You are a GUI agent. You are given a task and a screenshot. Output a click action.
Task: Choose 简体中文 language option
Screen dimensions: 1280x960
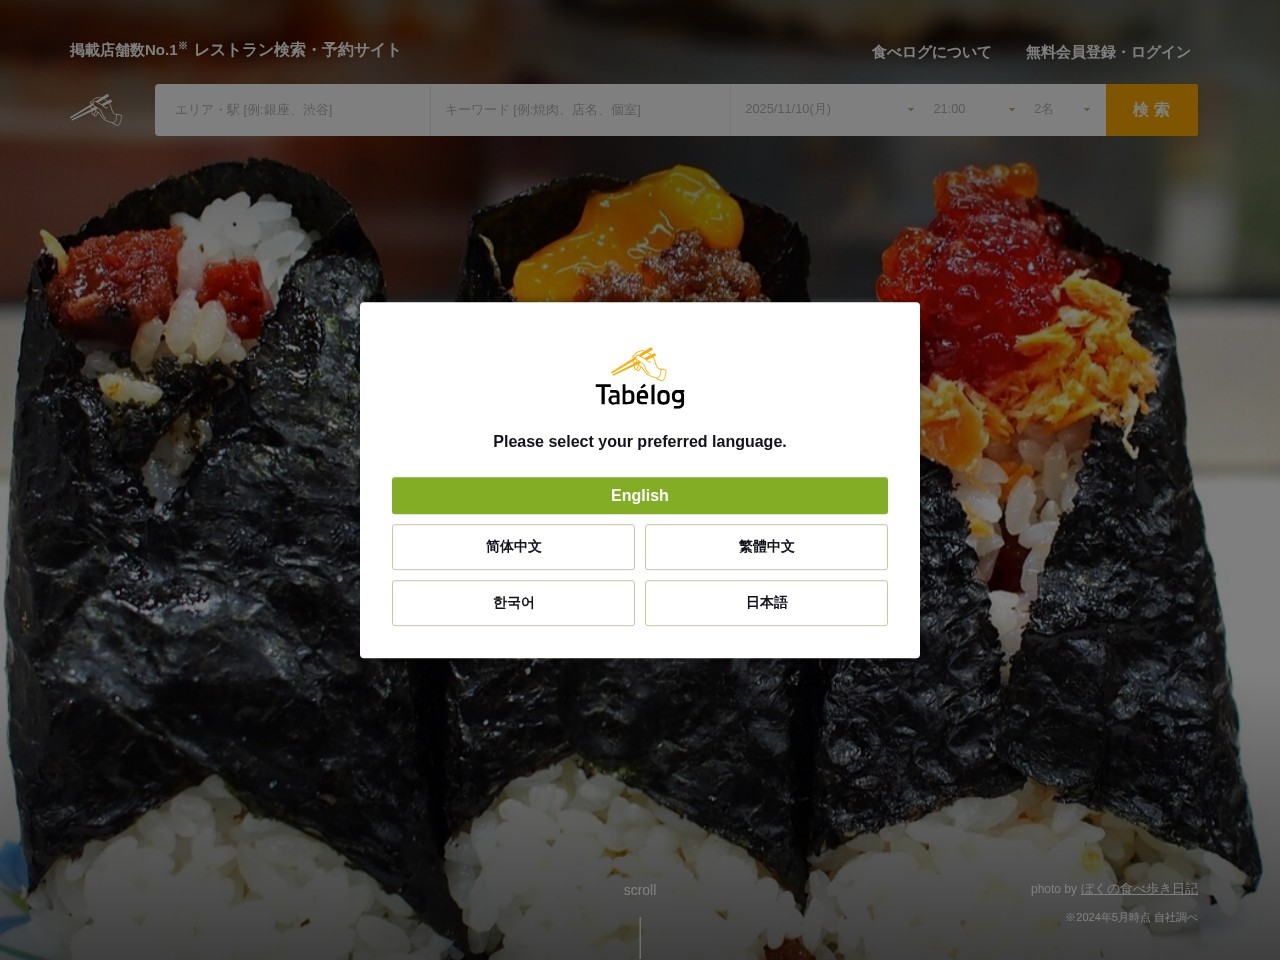[513, 547]
